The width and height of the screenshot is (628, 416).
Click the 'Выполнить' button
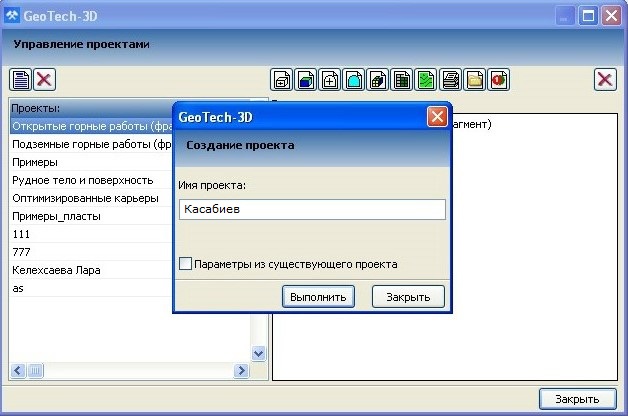click(318, 297)
